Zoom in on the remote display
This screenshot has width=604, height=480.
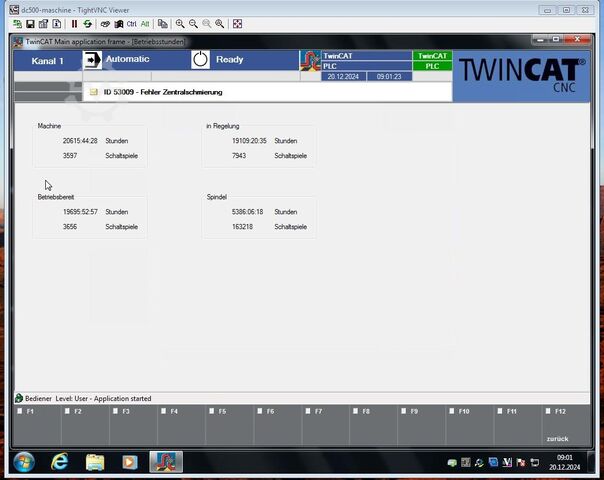pos(180,23)
